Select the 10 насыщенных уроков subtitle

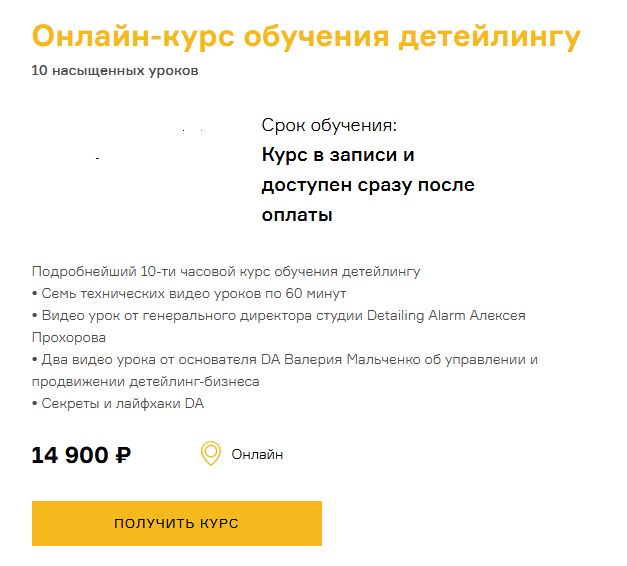(x=115, y=71)
